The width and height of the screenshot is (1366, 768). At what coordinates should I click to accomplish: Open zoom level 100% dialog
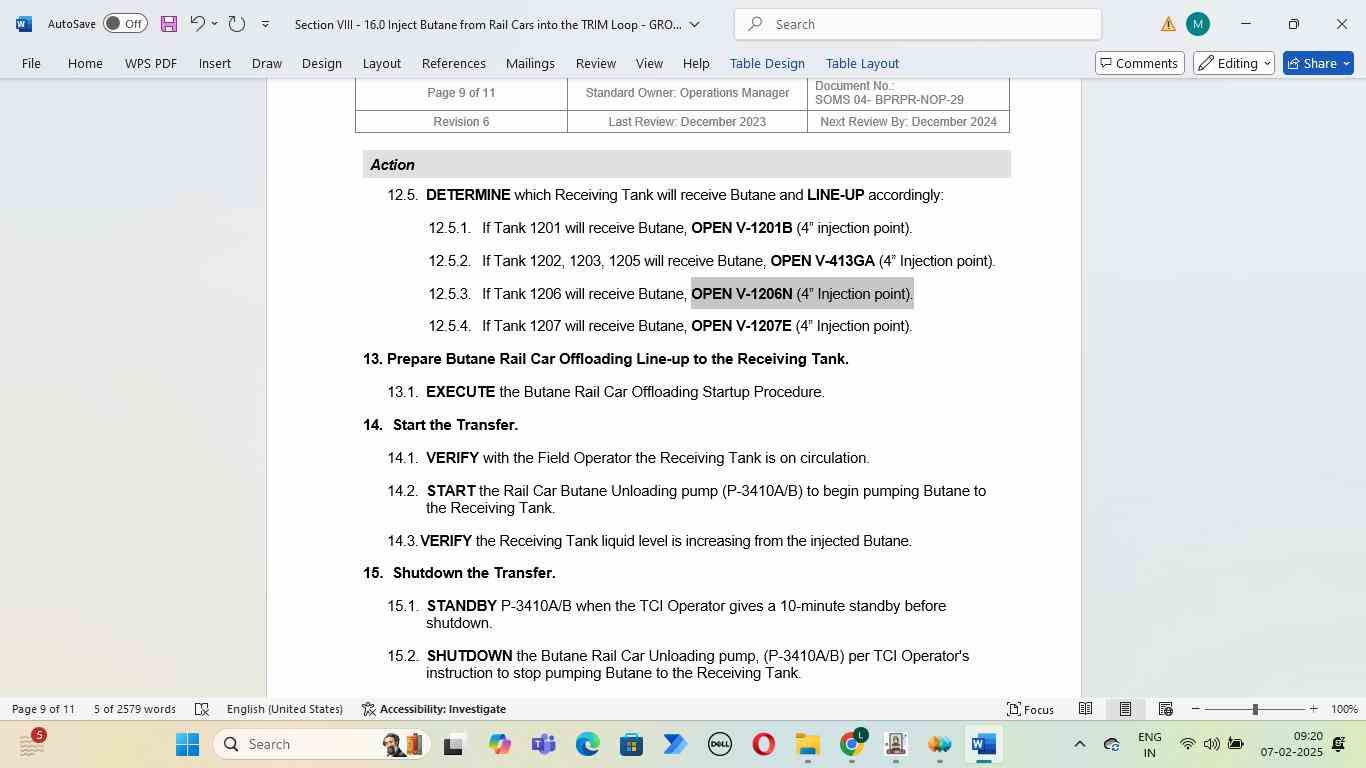pyautogui.click(x=1344, y=709)
